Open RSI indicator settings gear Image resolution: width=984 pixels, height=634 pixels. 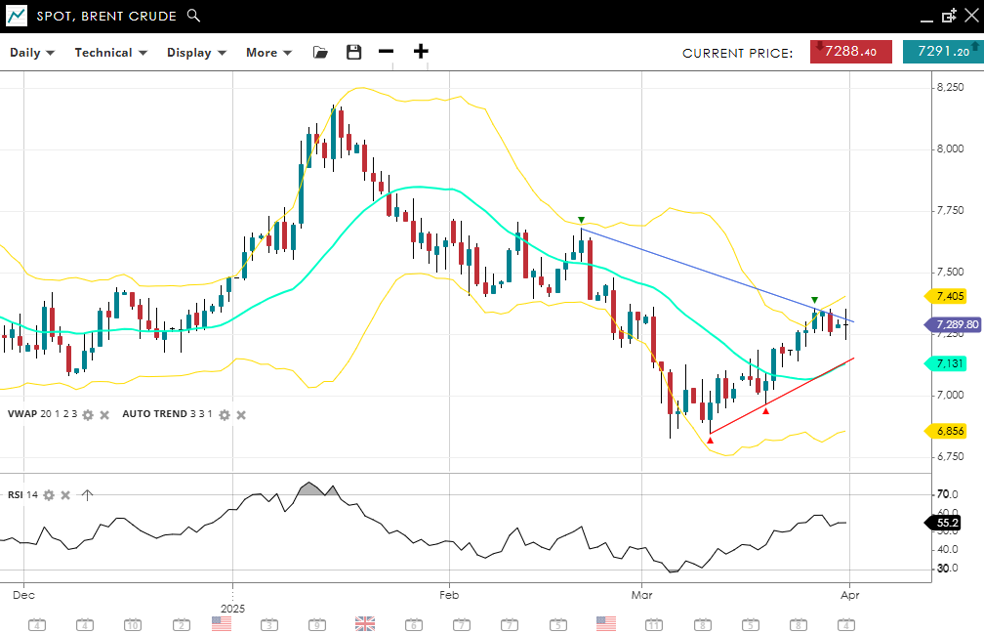[48, 495]
